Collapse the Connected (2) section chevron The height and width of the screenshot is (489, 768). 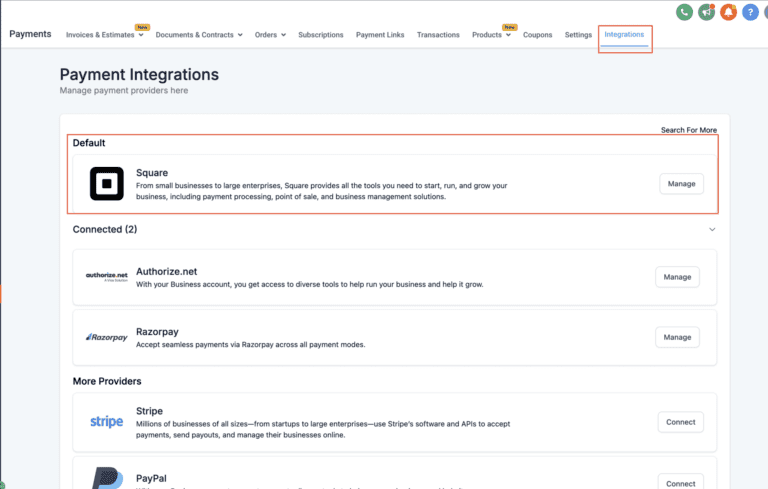tap(712, 229)
